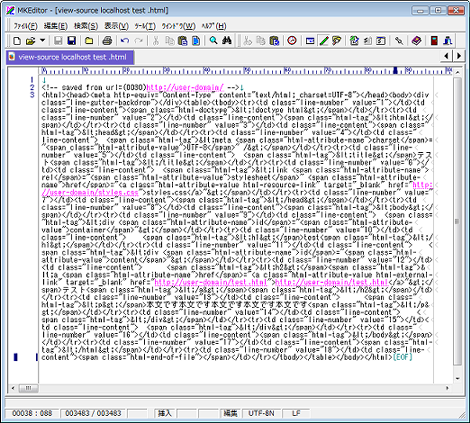Click the second user-domain/test.html link
Screen dimensions: 470x423
pyautogui.click(x=332, y=282)
